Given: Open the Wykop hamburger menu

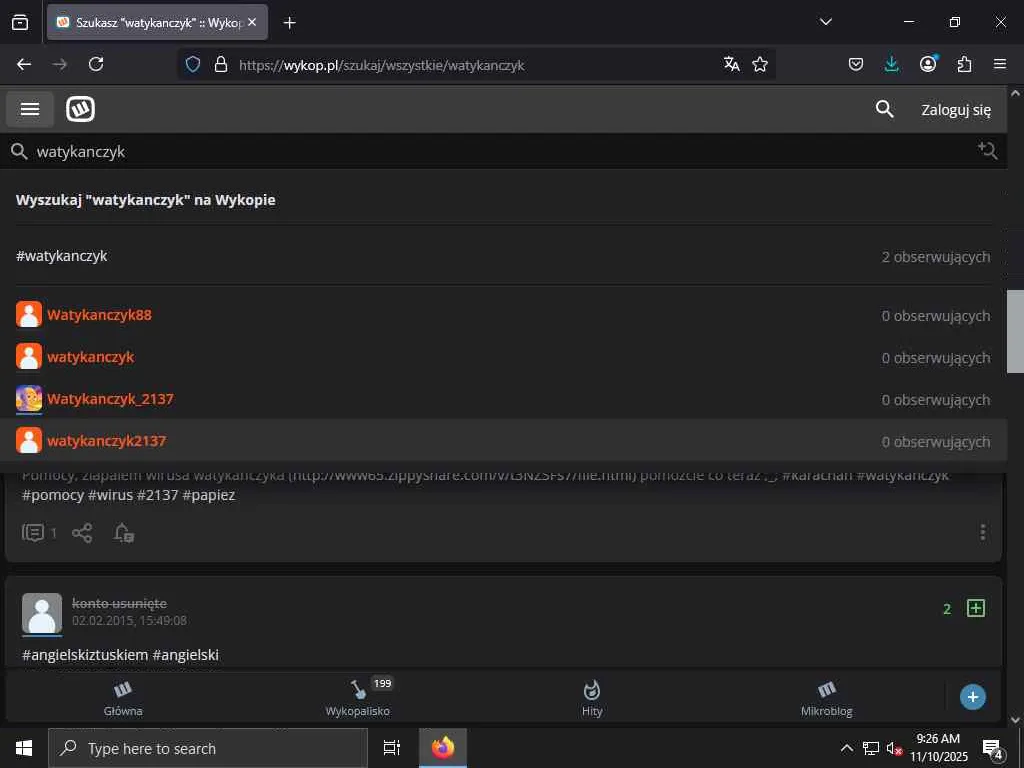Looking at the screenshot, I should [30, 109].
